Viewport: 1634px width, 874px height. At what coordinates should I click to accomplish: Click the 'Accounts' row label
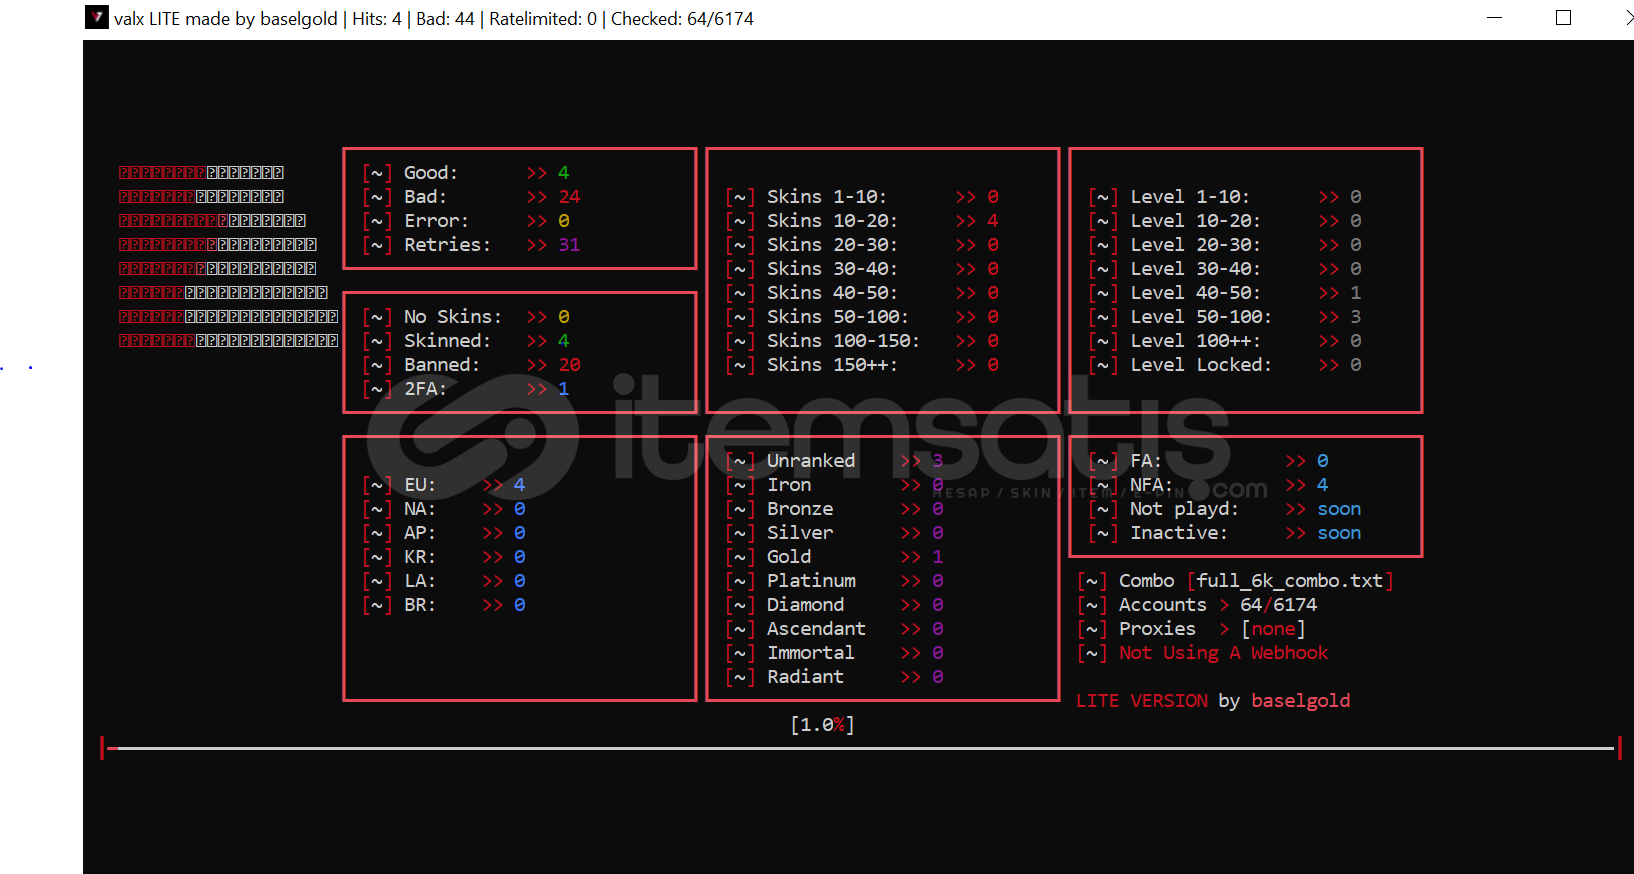(x=1162, y=605)
